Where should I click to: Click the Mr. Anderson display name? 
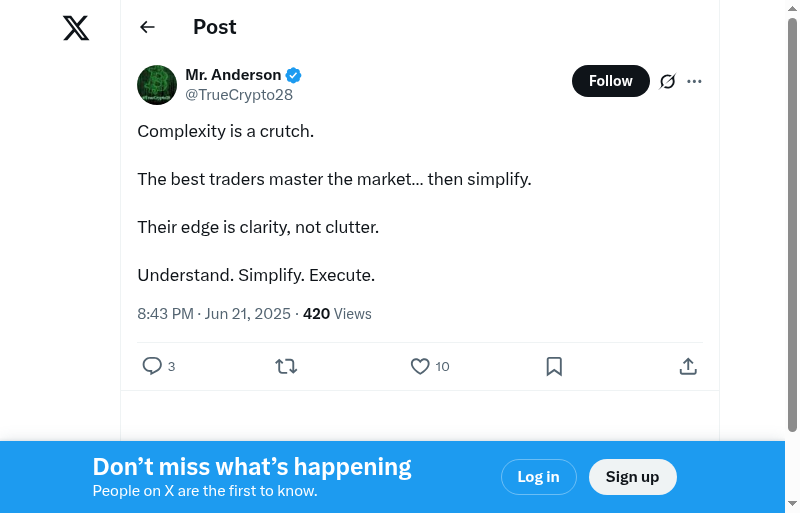tap(233, 75)
